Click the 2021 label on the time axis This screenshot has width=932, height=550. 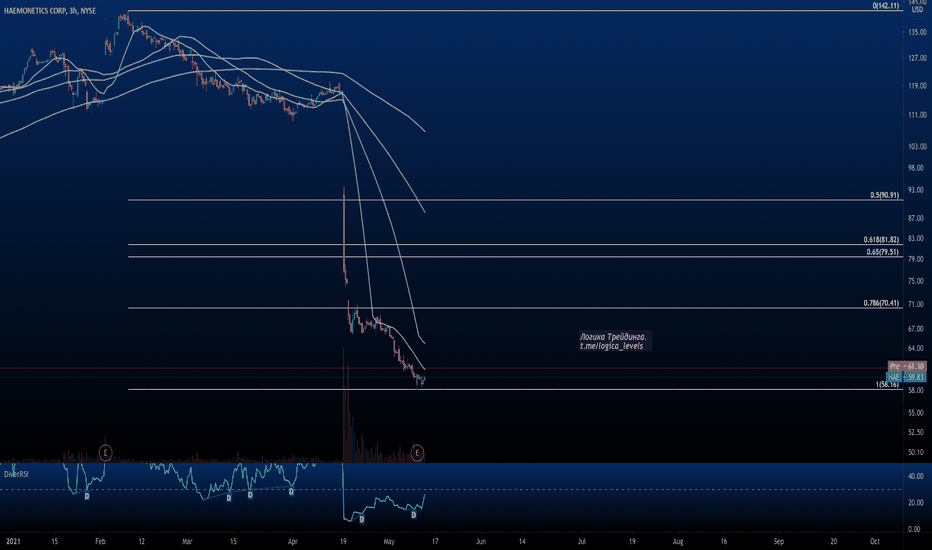click(x=12, y=542)
